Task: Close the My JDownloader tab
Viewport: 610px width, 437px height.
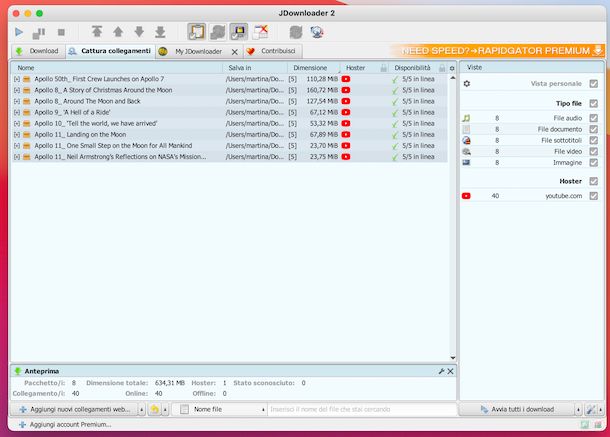Action: tap(235, 52)
